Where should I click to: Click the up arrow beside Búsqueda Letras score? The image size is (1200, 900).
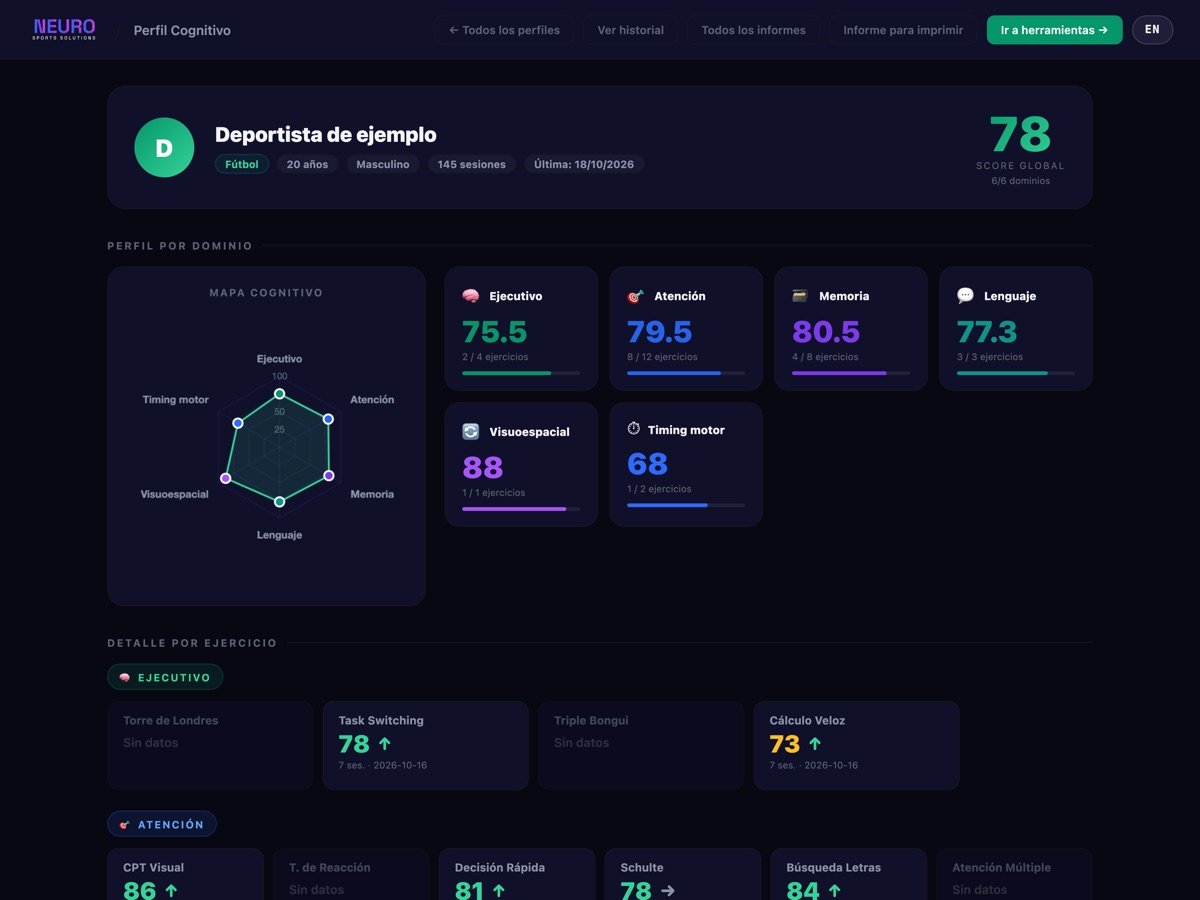pos(835,890)
